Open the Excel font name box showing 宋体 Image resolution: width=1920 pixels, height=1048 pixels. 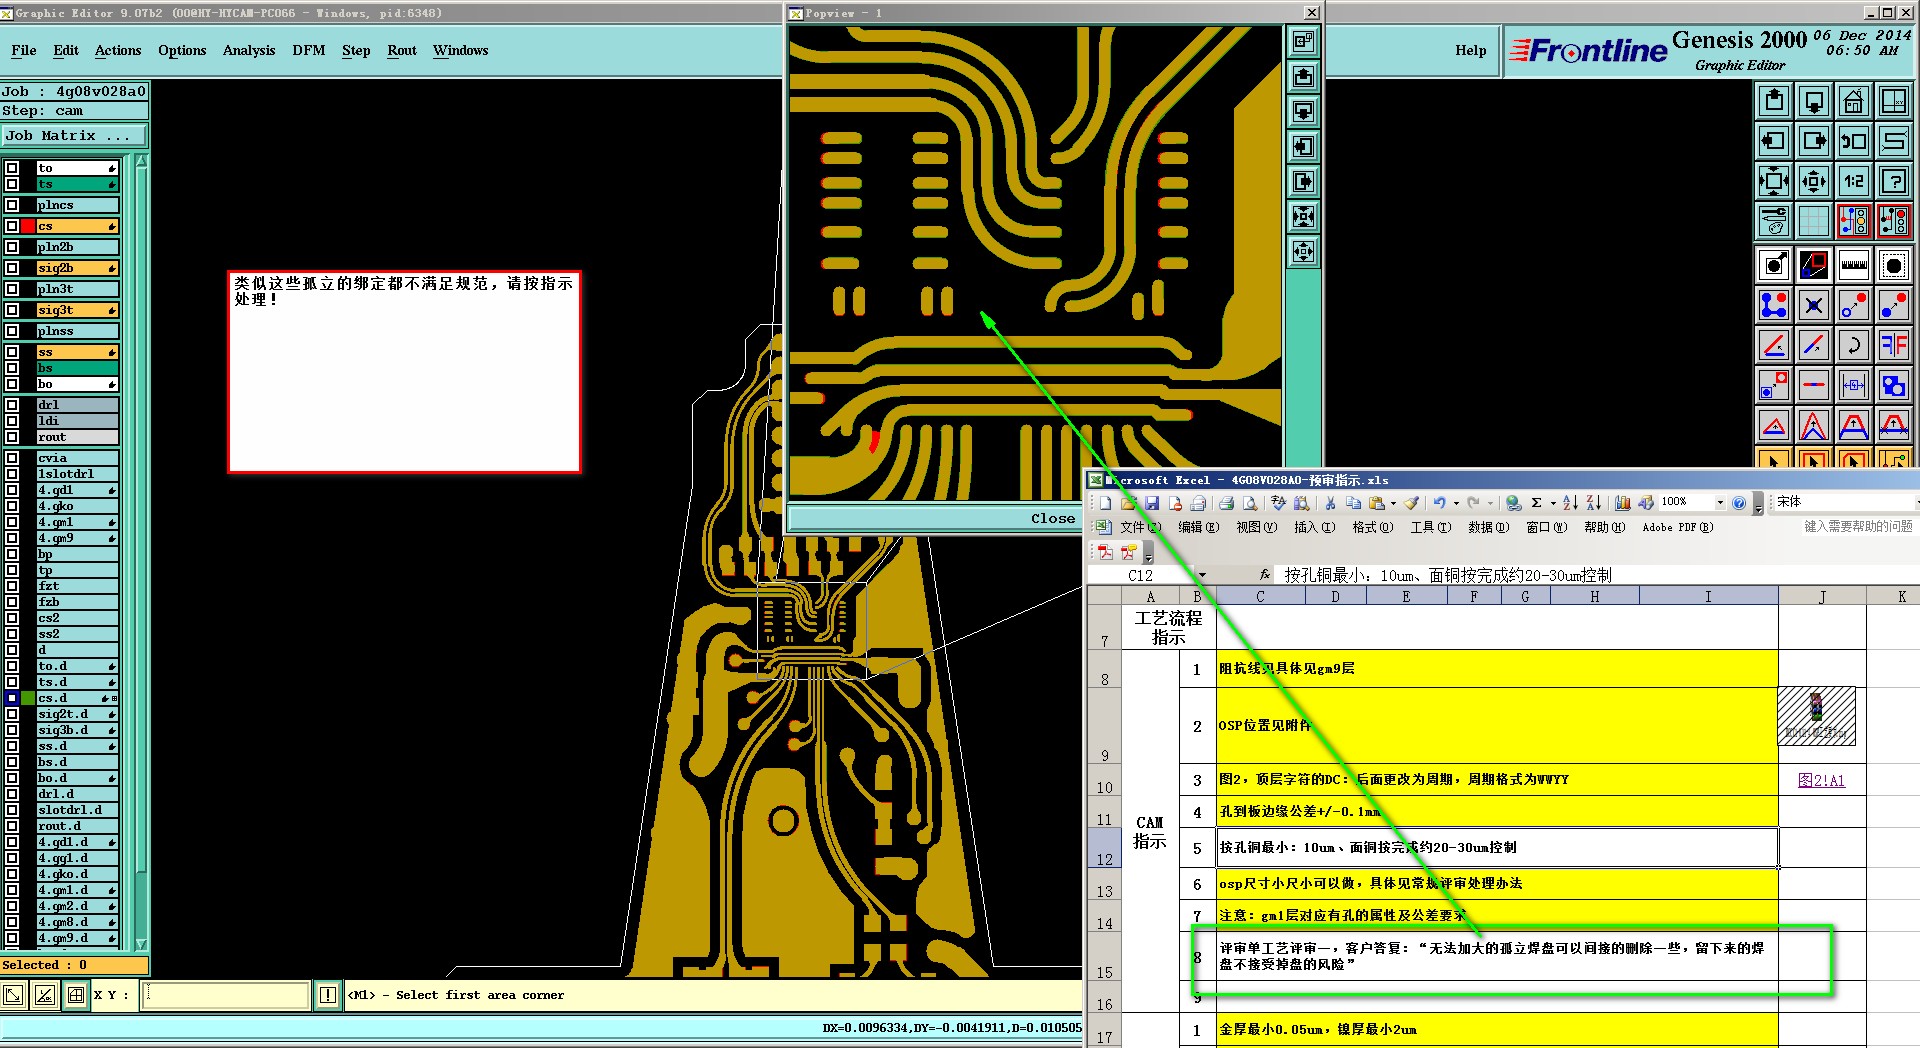1844,502
